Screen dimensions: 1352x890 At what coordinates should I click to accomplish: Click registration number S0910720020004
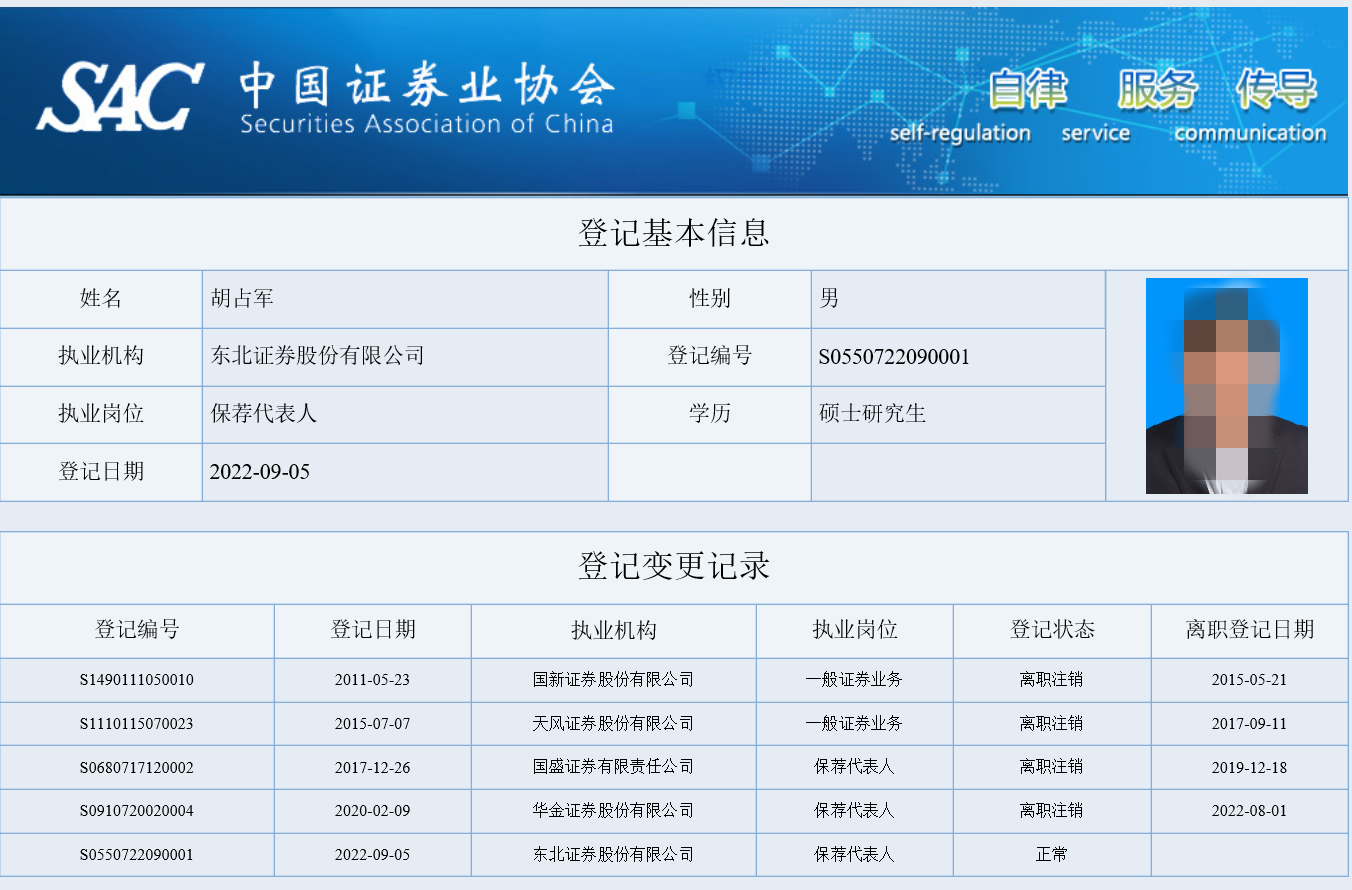pyautogui.click(x=137, y=811)
